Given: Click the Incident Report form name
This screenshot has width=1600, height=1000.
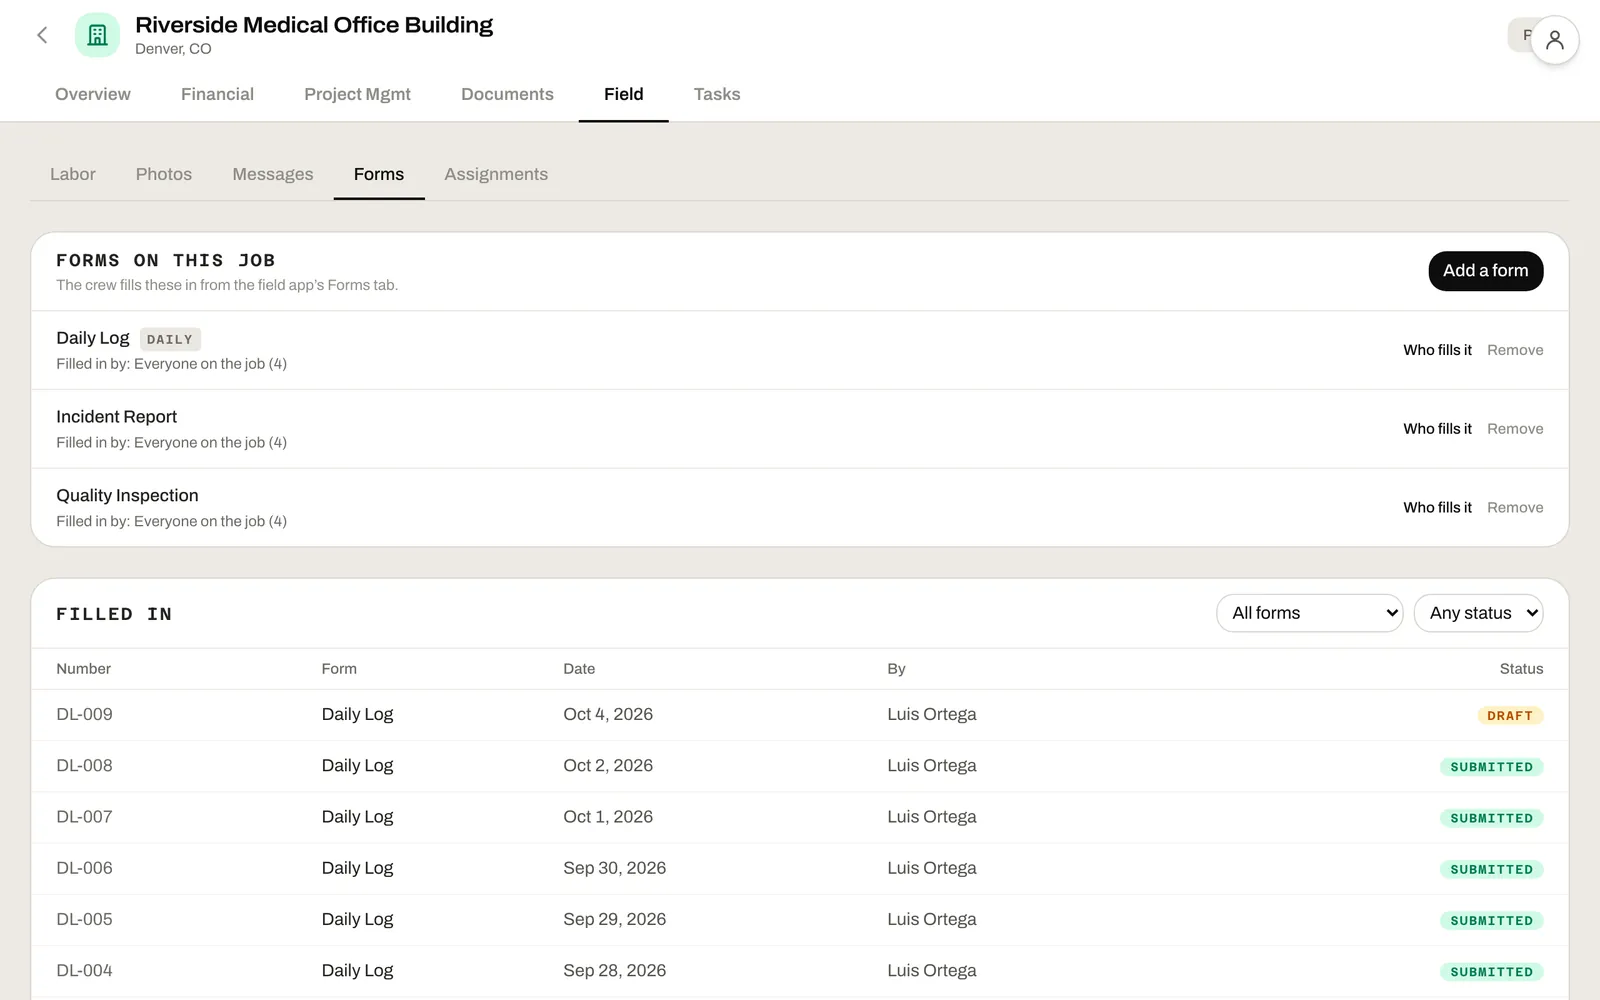Looking at the screenshot, I should point(116,417).
